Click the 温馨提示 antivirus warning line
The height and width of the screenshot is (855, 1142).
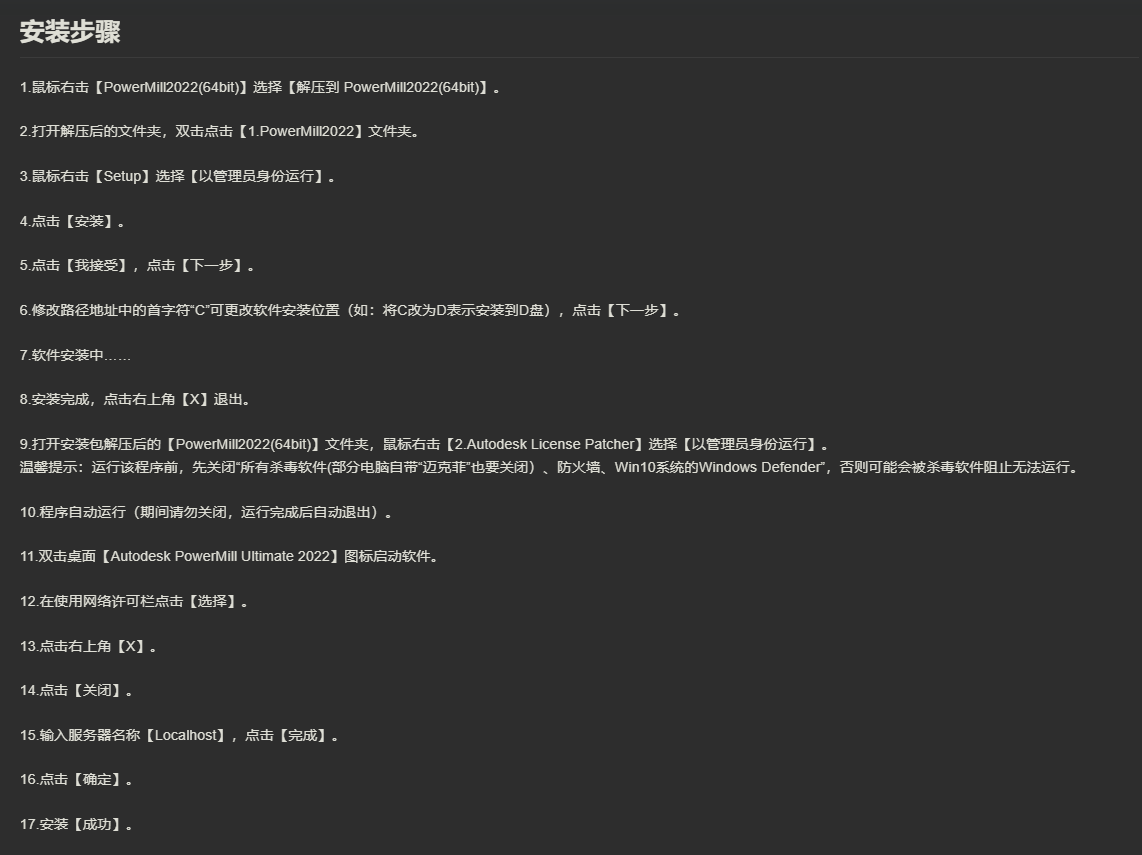548,468
